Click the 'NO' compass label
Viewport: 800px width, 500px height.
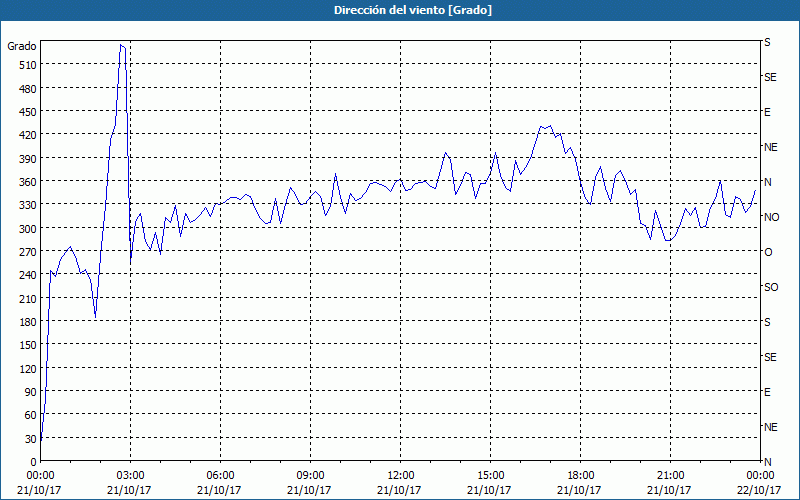tap(771, 217)
